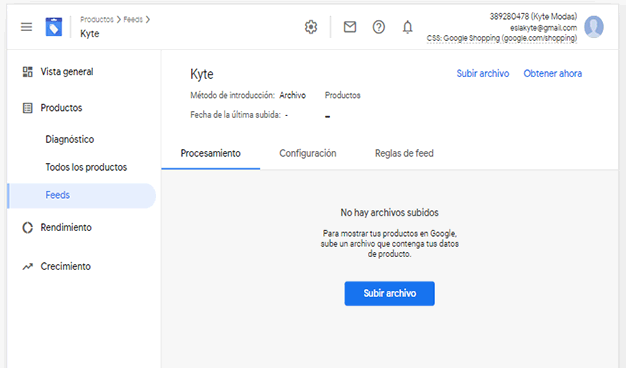Screen dimensions: 626x368
Task: Open the hamburger navigation menu
Action: [26, 27]
